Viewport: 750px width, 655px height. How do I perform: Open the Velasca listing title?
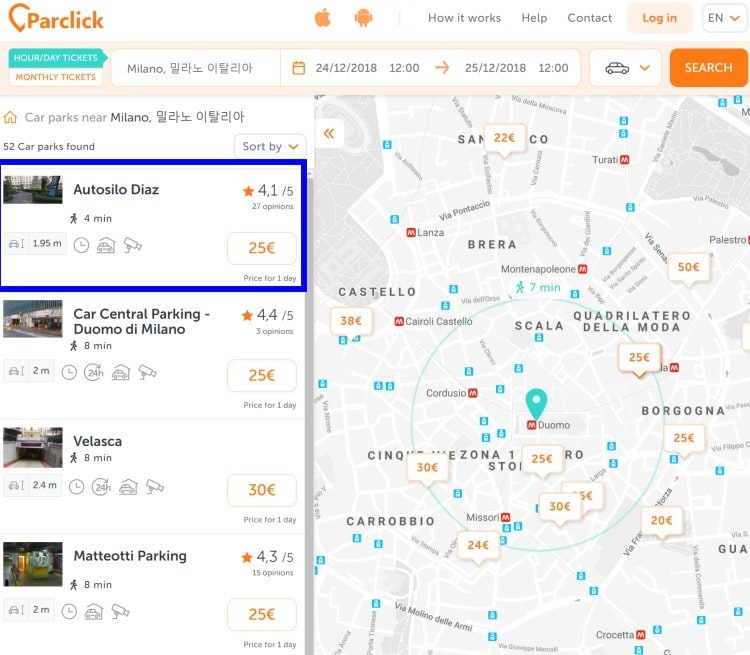[98, 441]
